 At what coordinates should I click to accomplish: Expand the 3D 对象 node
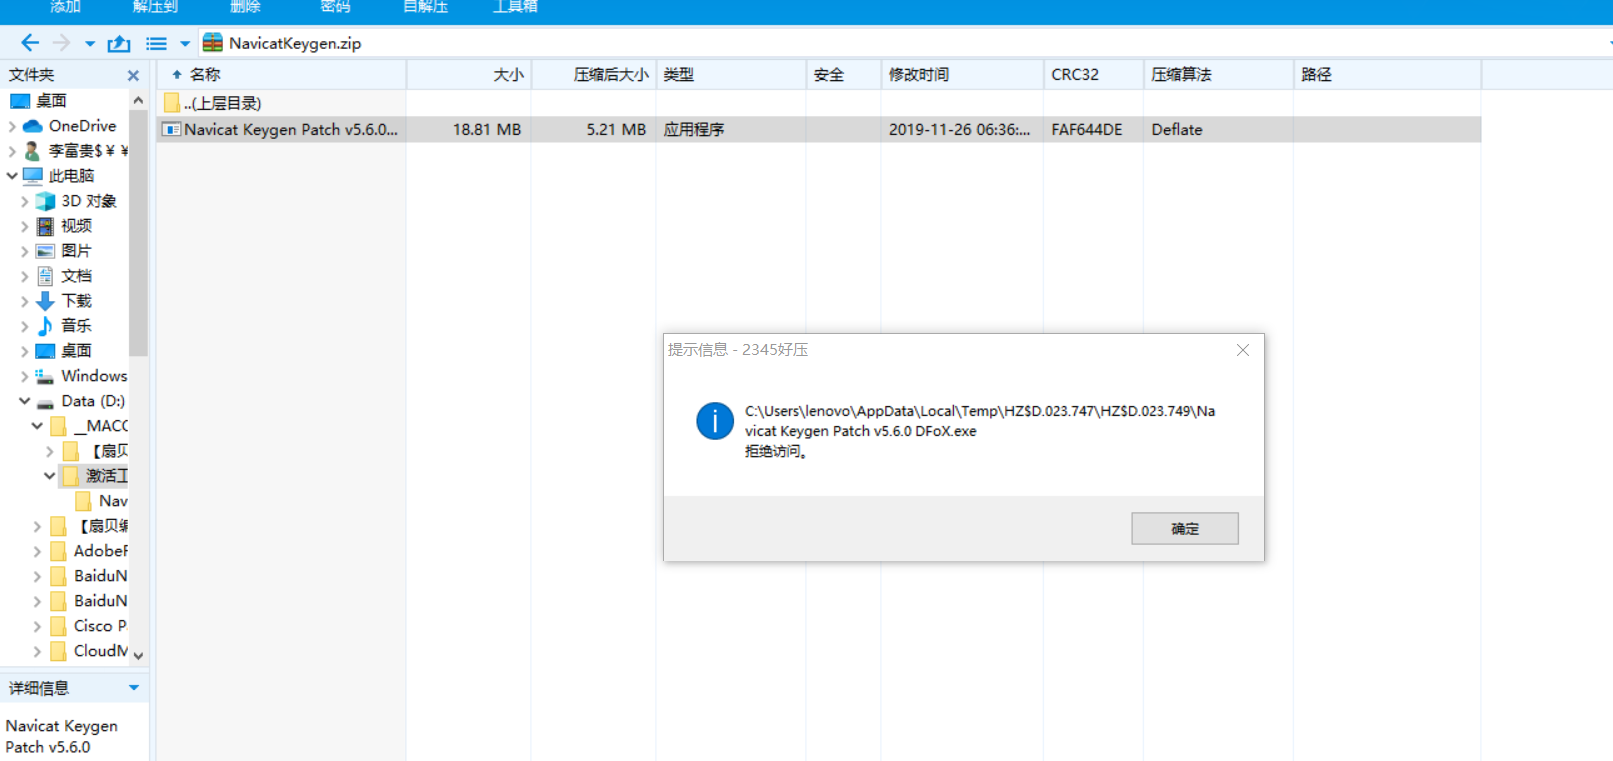click(24, 201)
